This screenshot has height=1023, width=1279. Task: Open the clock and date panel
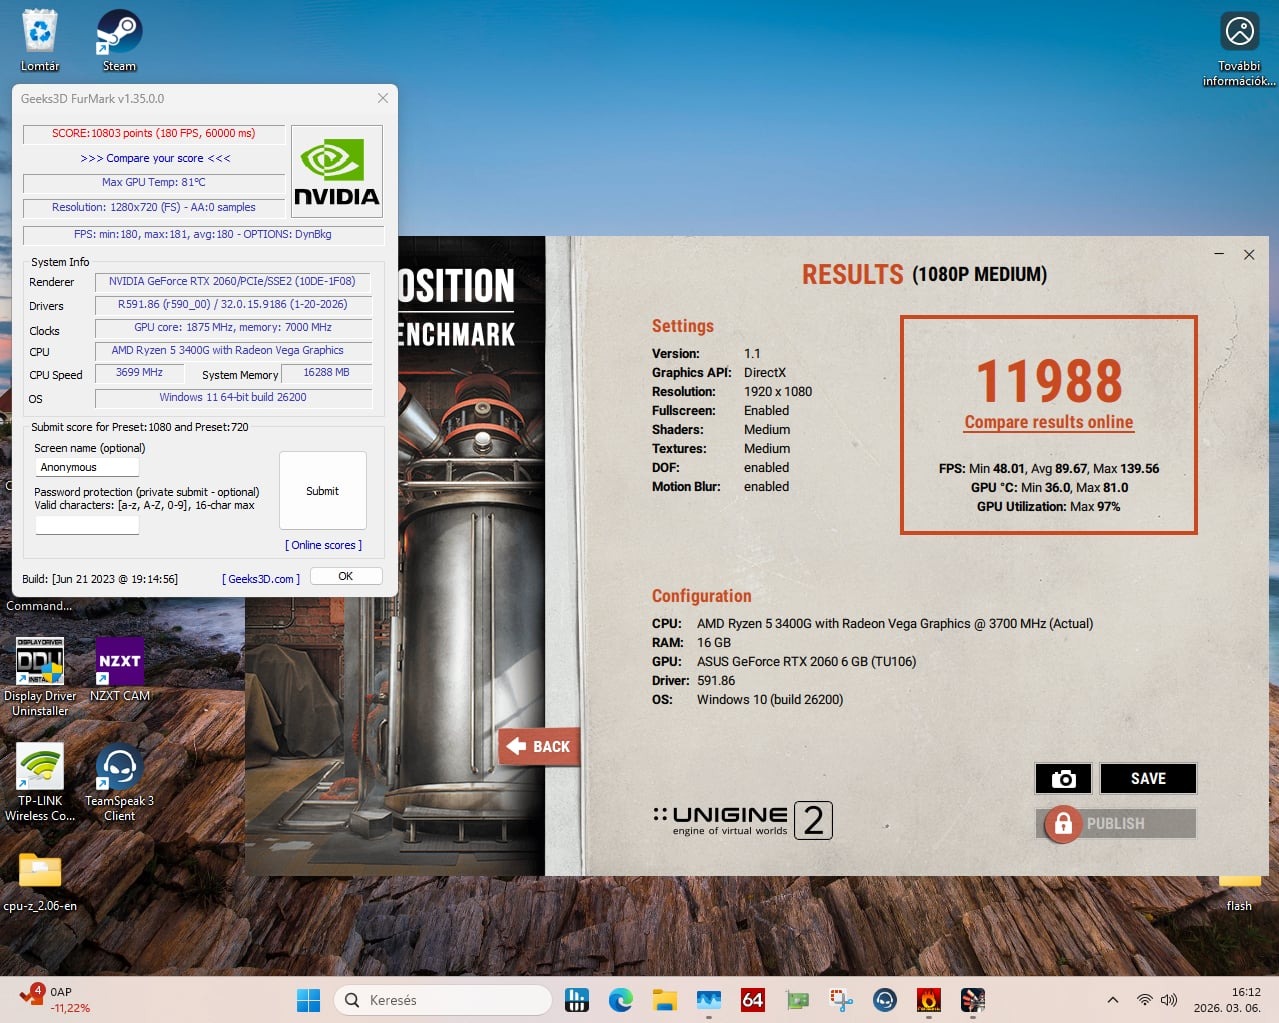click(x=1227, y=1000)
